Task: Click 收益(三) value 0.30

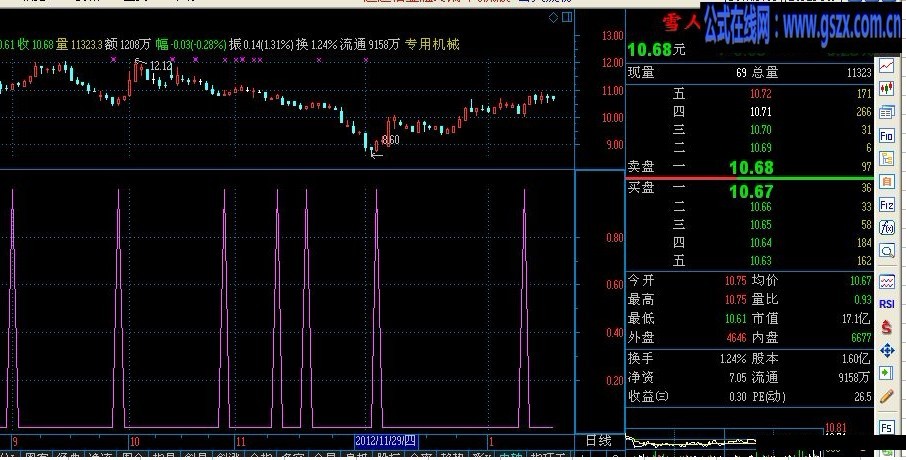Action: (738, 397)
